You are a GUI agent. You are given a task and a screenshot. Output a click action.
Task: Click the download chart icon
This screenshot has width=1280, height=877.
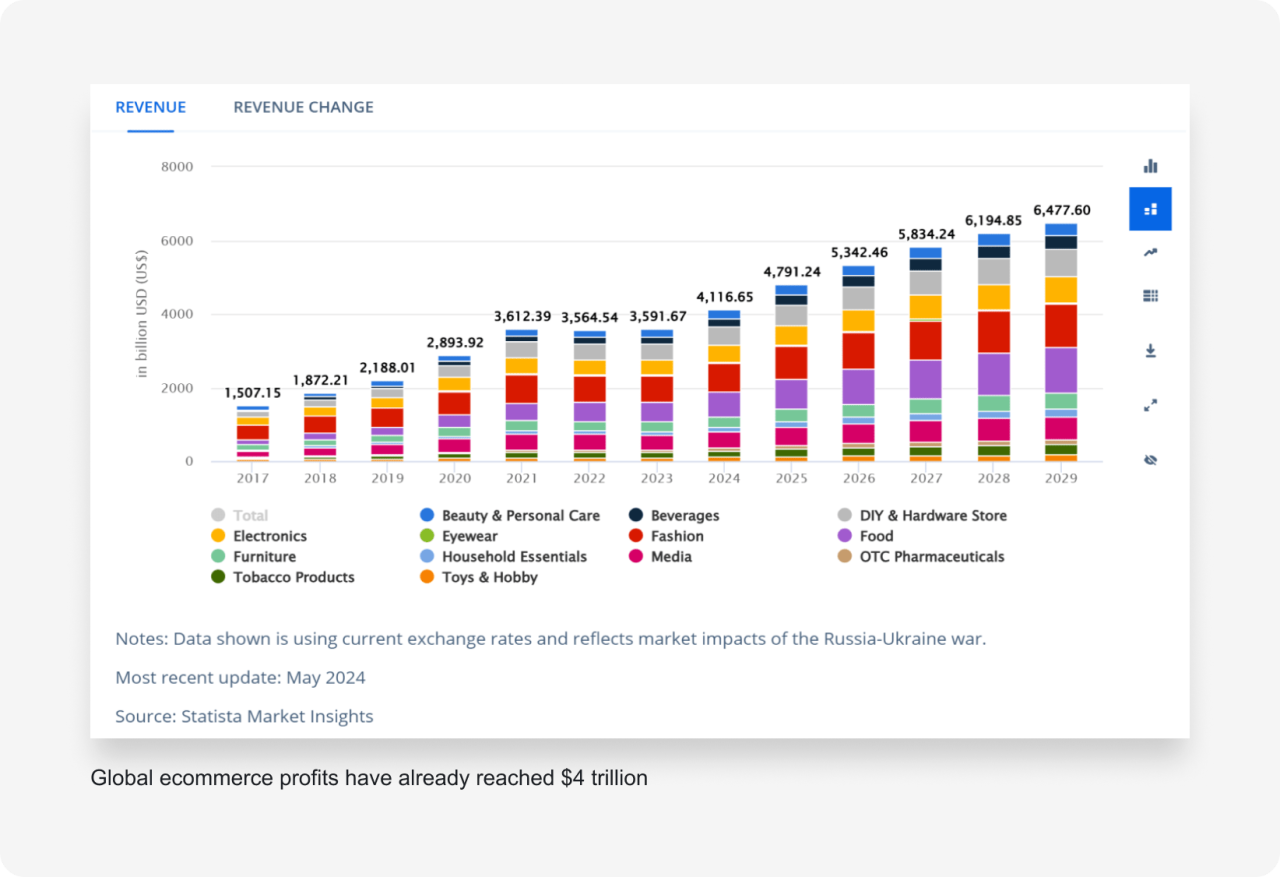point(1150,351)
